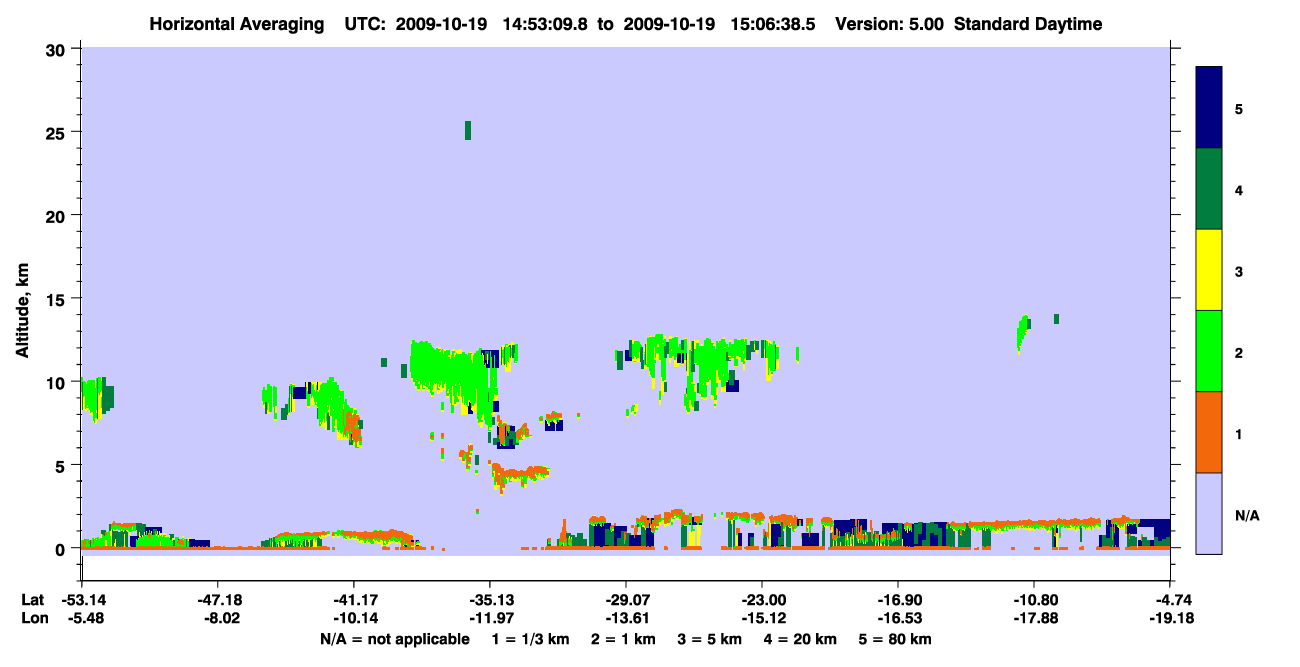Click the colorbar label 5
The width and height of the screenshot is (1300, 667).
tap(1239, 108)
